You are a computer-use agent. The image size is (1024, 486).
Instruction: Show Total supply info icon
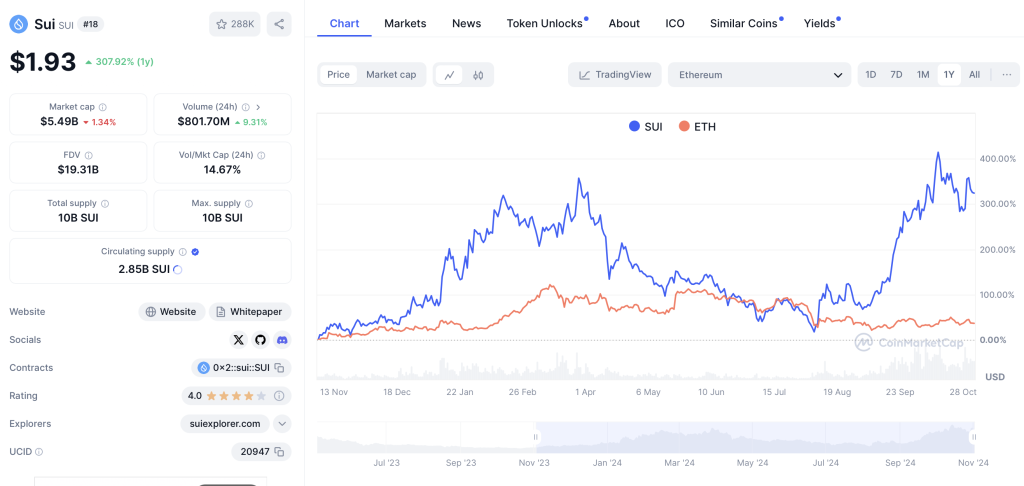point(105,203)
